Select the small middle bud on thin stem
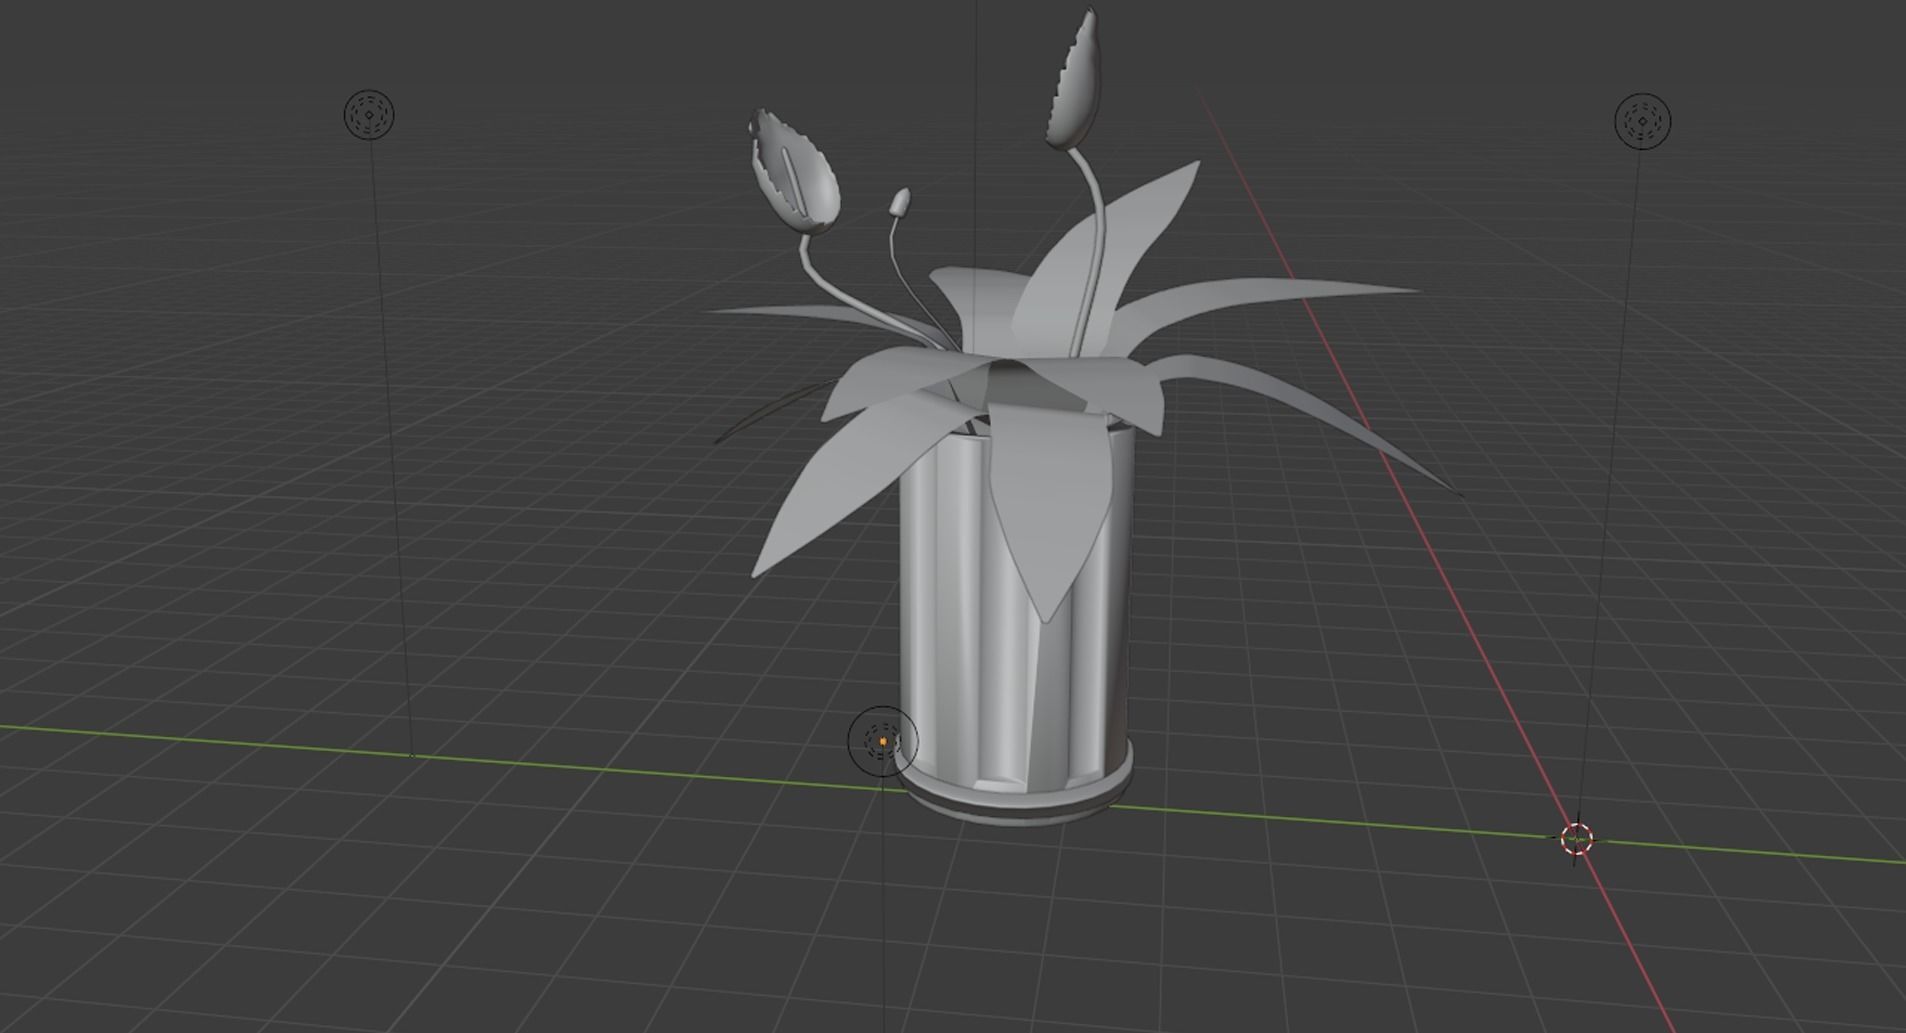This screenshot has width=1906, height=1033. [900, 202]
